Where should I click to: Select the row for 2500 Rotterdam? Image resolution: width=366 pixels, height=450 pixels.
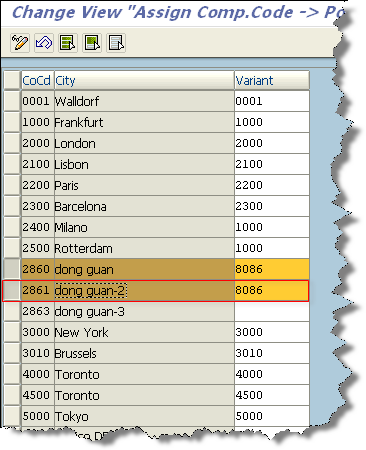point(12,248)
